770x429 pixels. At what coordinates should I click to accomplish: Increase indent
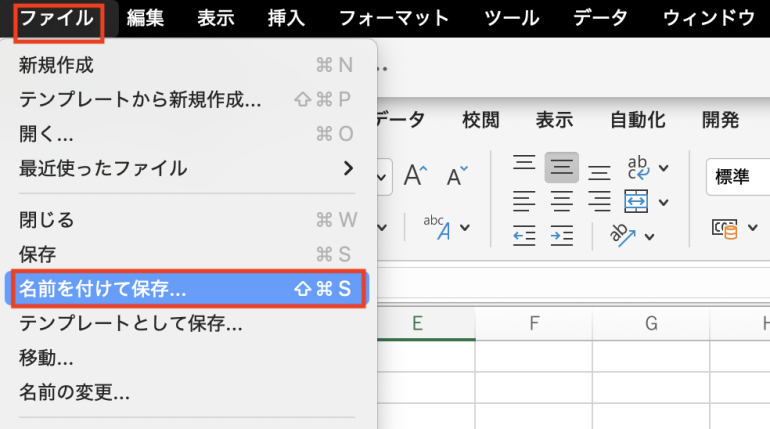[561, 236]
